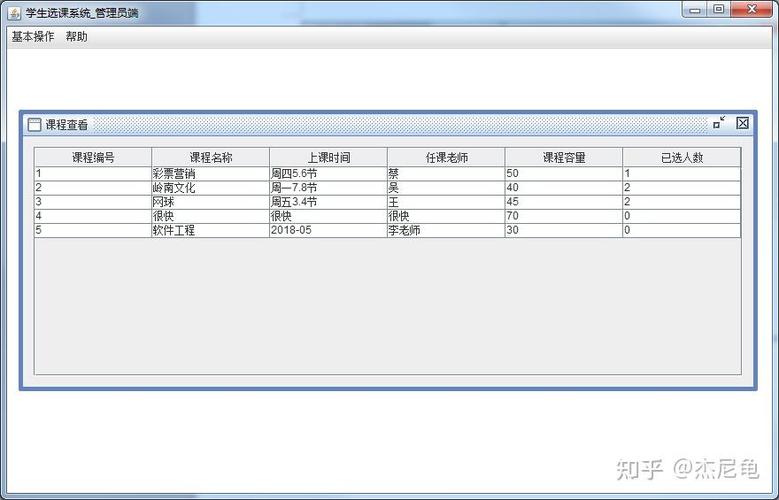
Task: Select the capacity cell 70
Action: pos(564,216)
